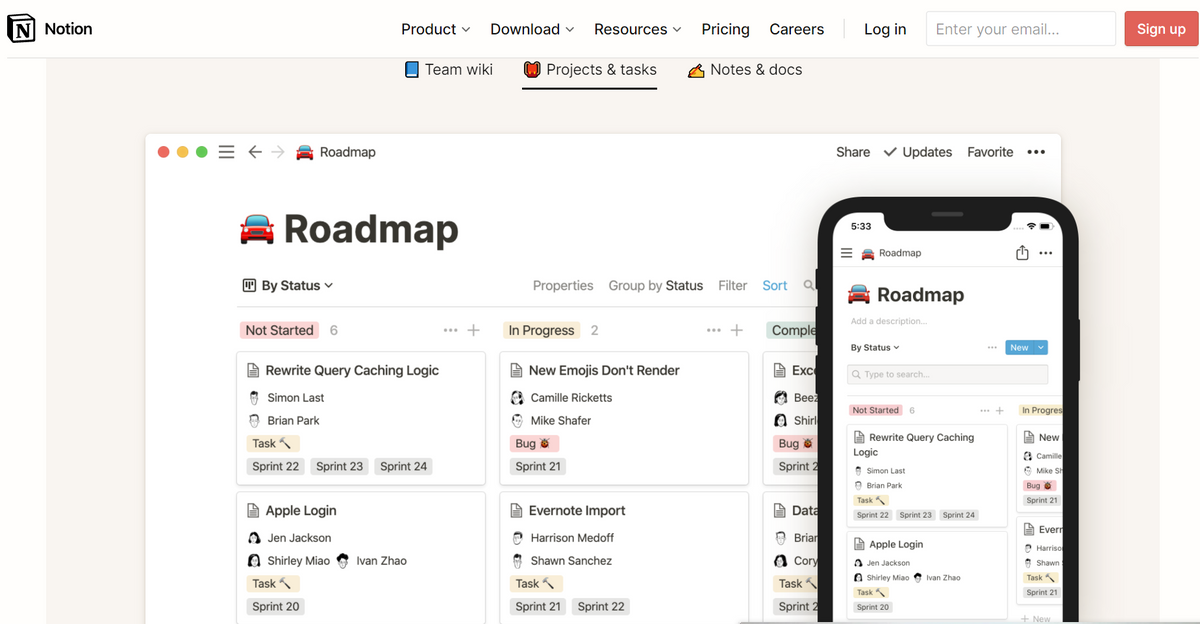Viewport: 1200px width, 624px height.
Task: Click Sprint 20 tag on Apple Login card
Action: pos(276,606)
